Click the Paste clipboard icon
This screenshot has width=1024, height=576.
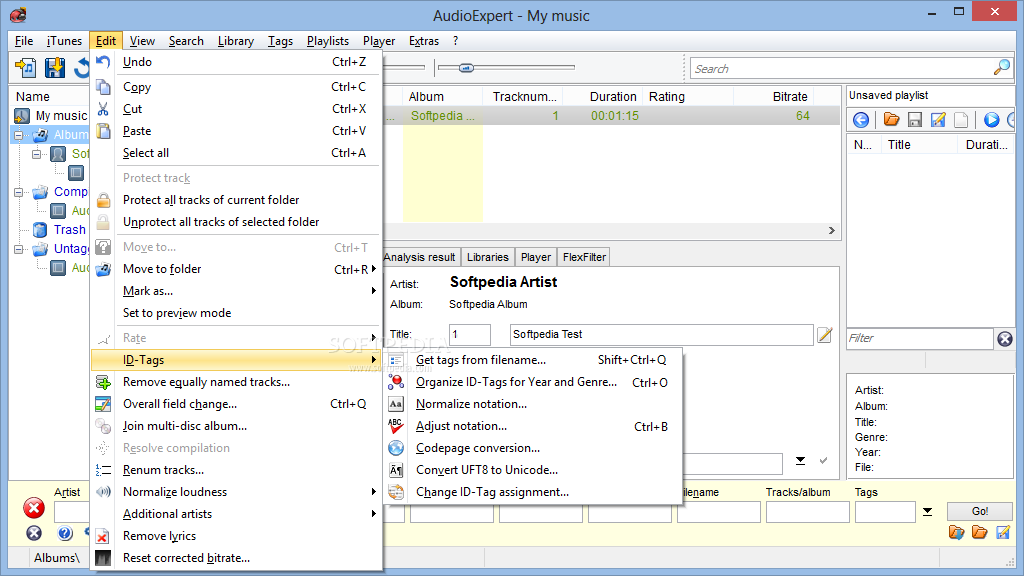pyautogui.click(x=103, y=131)
